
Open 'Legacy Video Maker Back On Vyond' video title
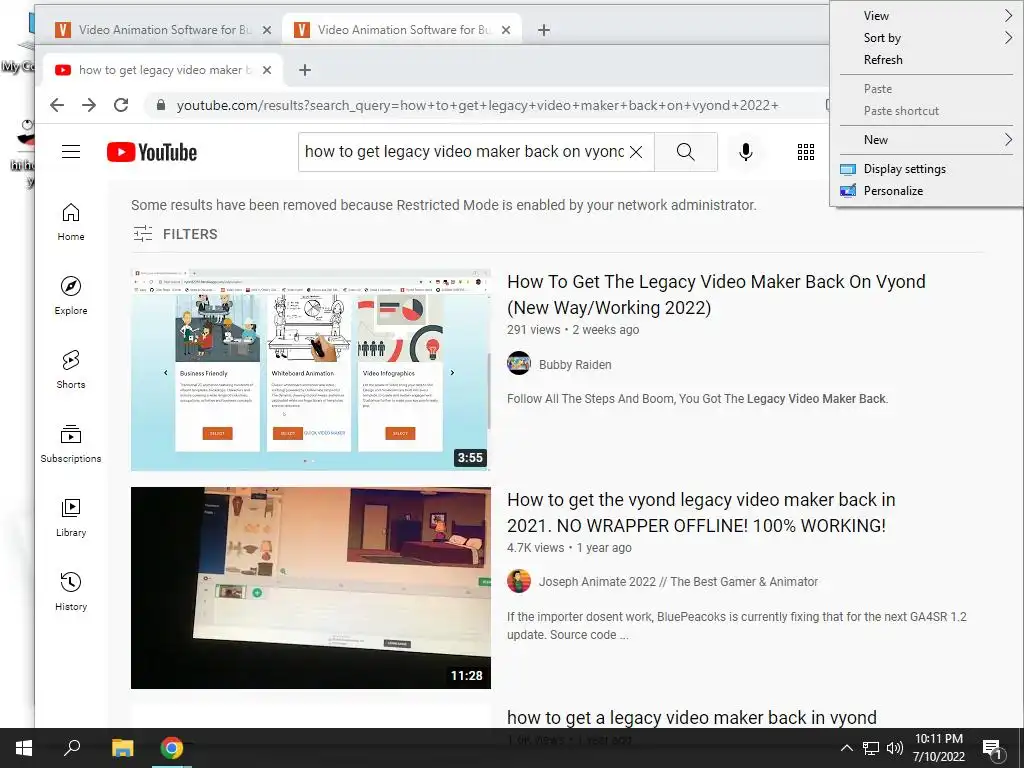coord(716,295)
